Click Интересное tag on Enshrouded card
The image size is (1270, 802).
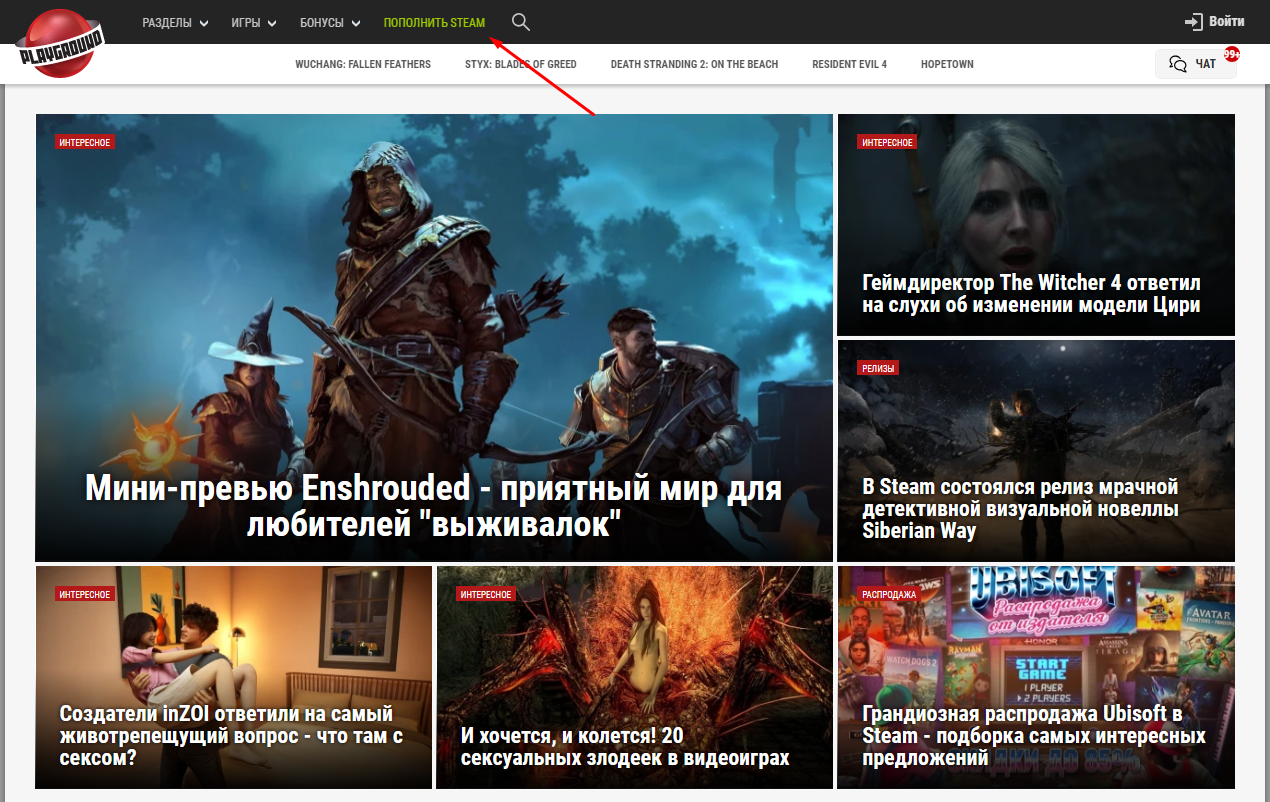click(85, 142)
